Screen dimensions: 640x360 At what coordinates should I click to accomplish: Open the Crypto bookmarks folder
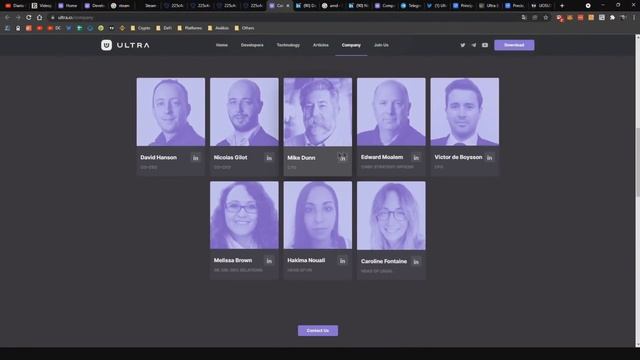tap(140, 28)
